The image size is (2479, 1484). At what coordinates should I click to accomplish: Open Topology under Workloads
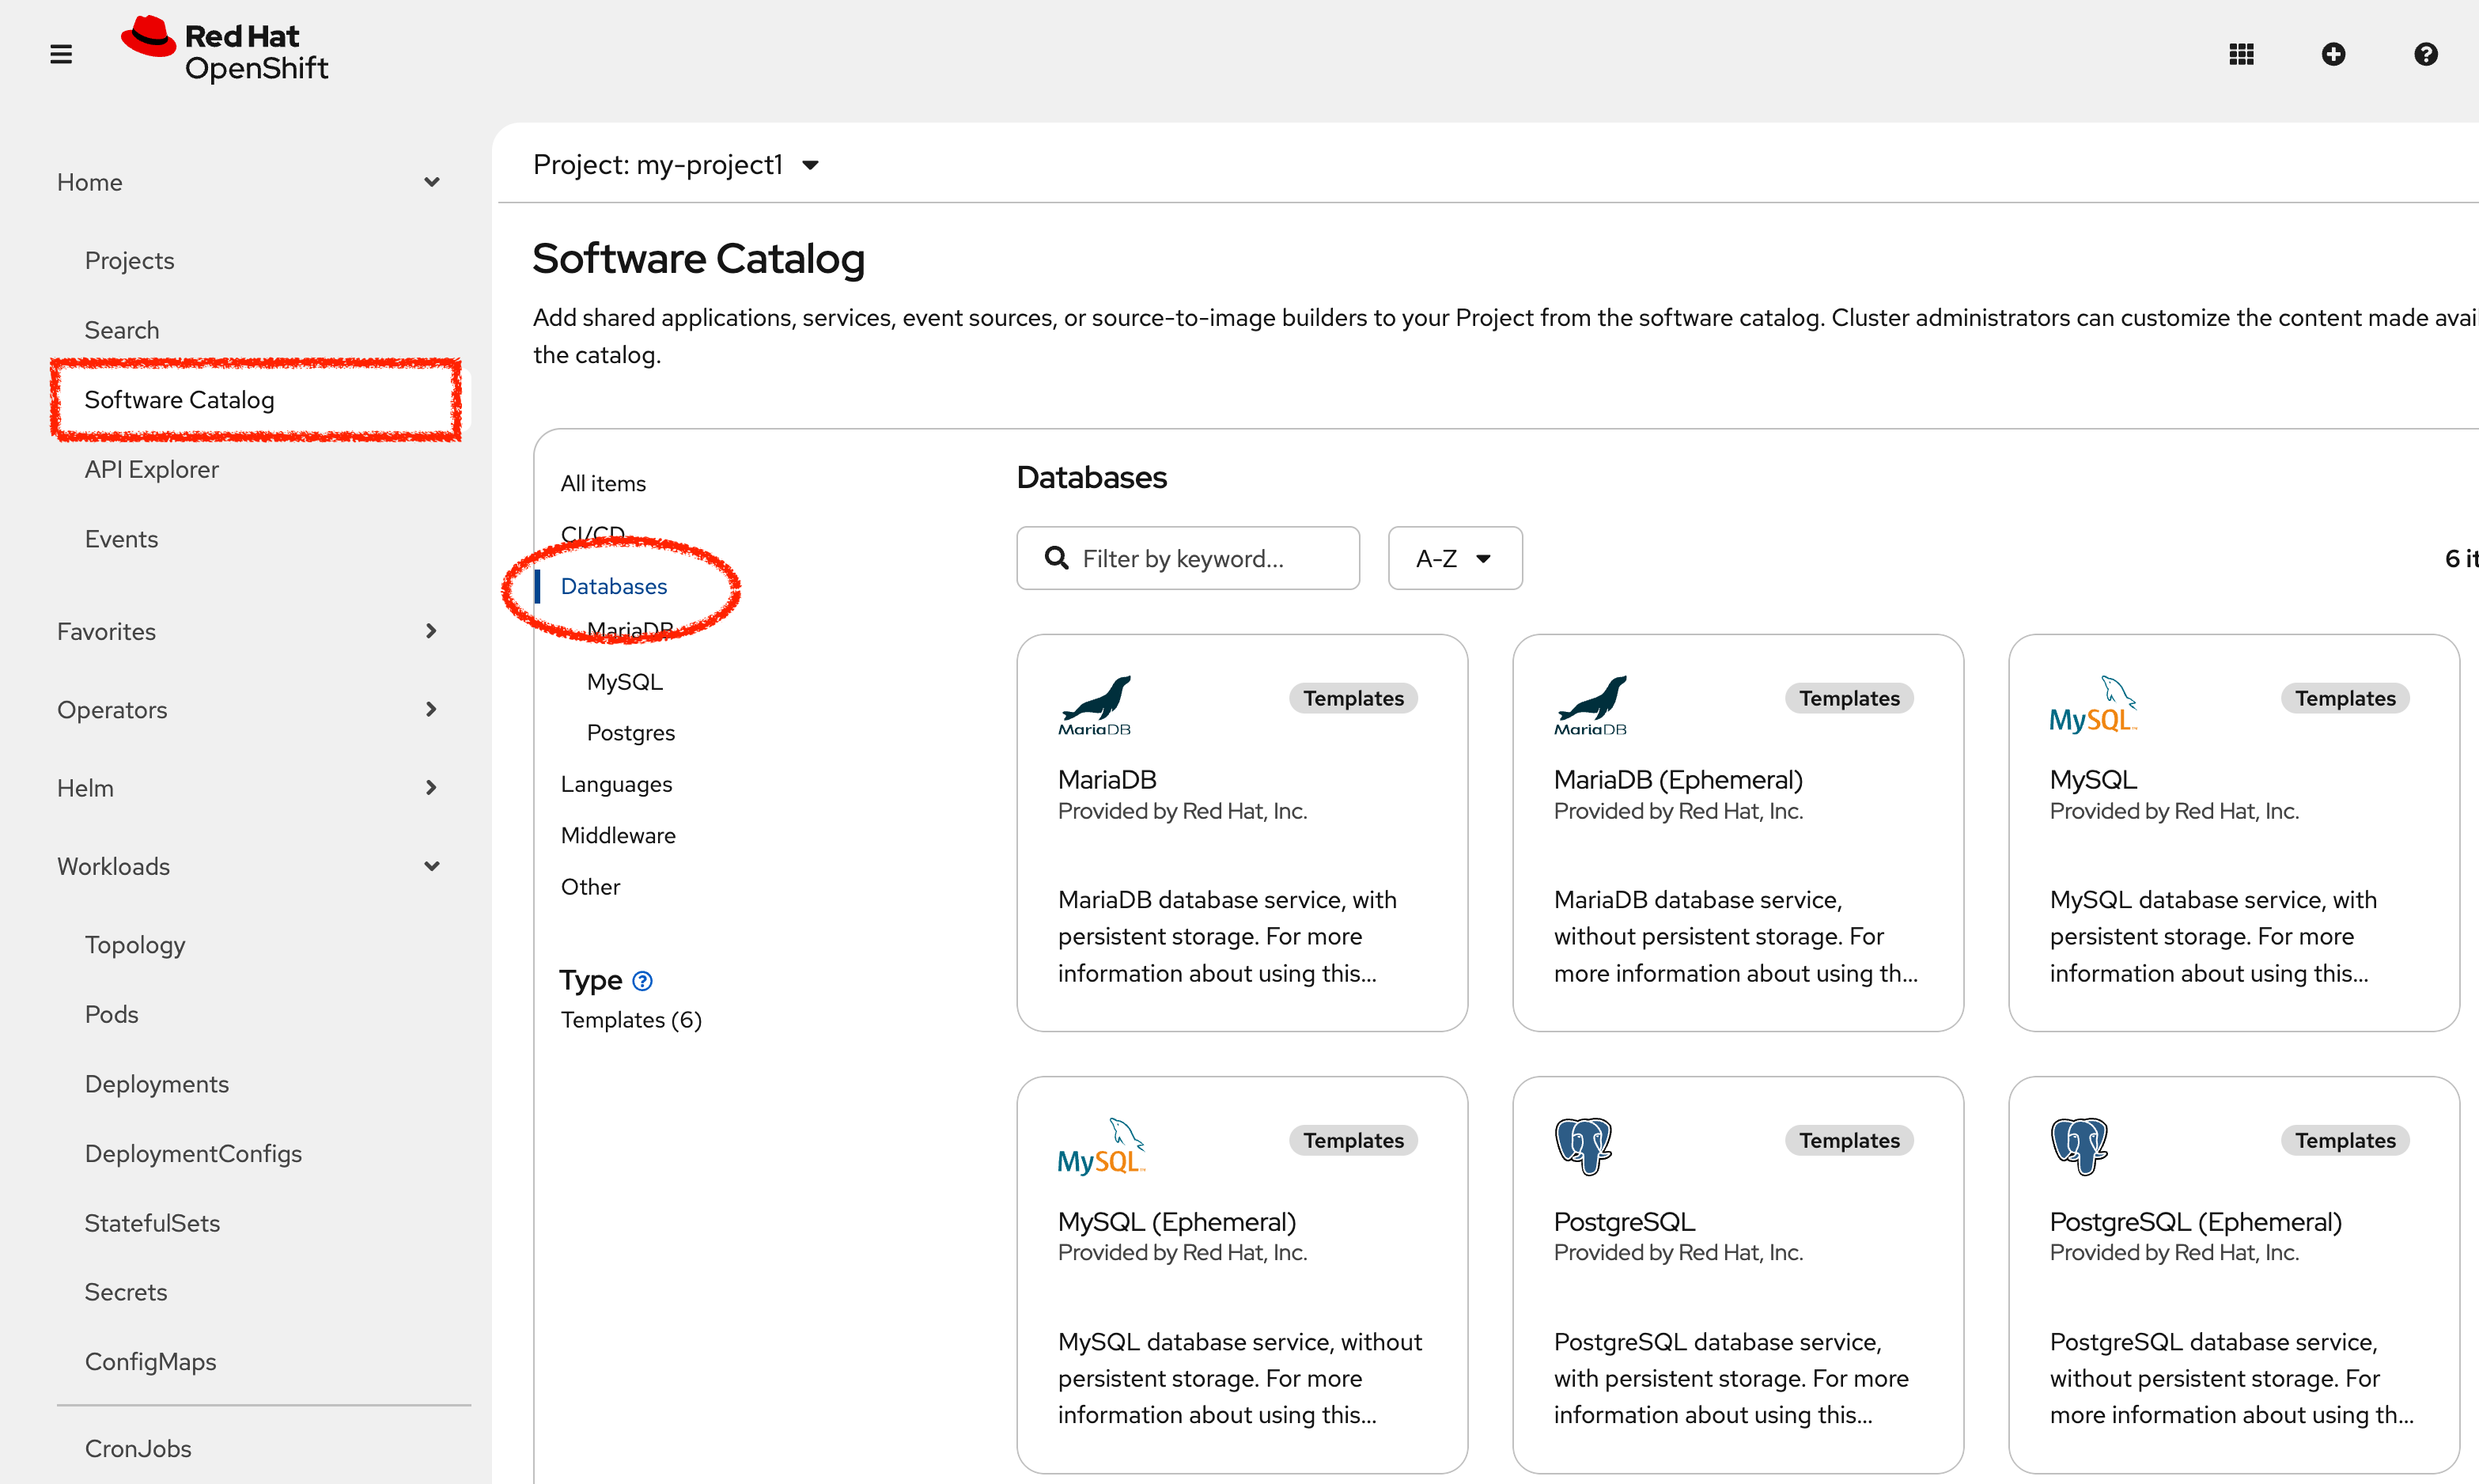(135, 945)
